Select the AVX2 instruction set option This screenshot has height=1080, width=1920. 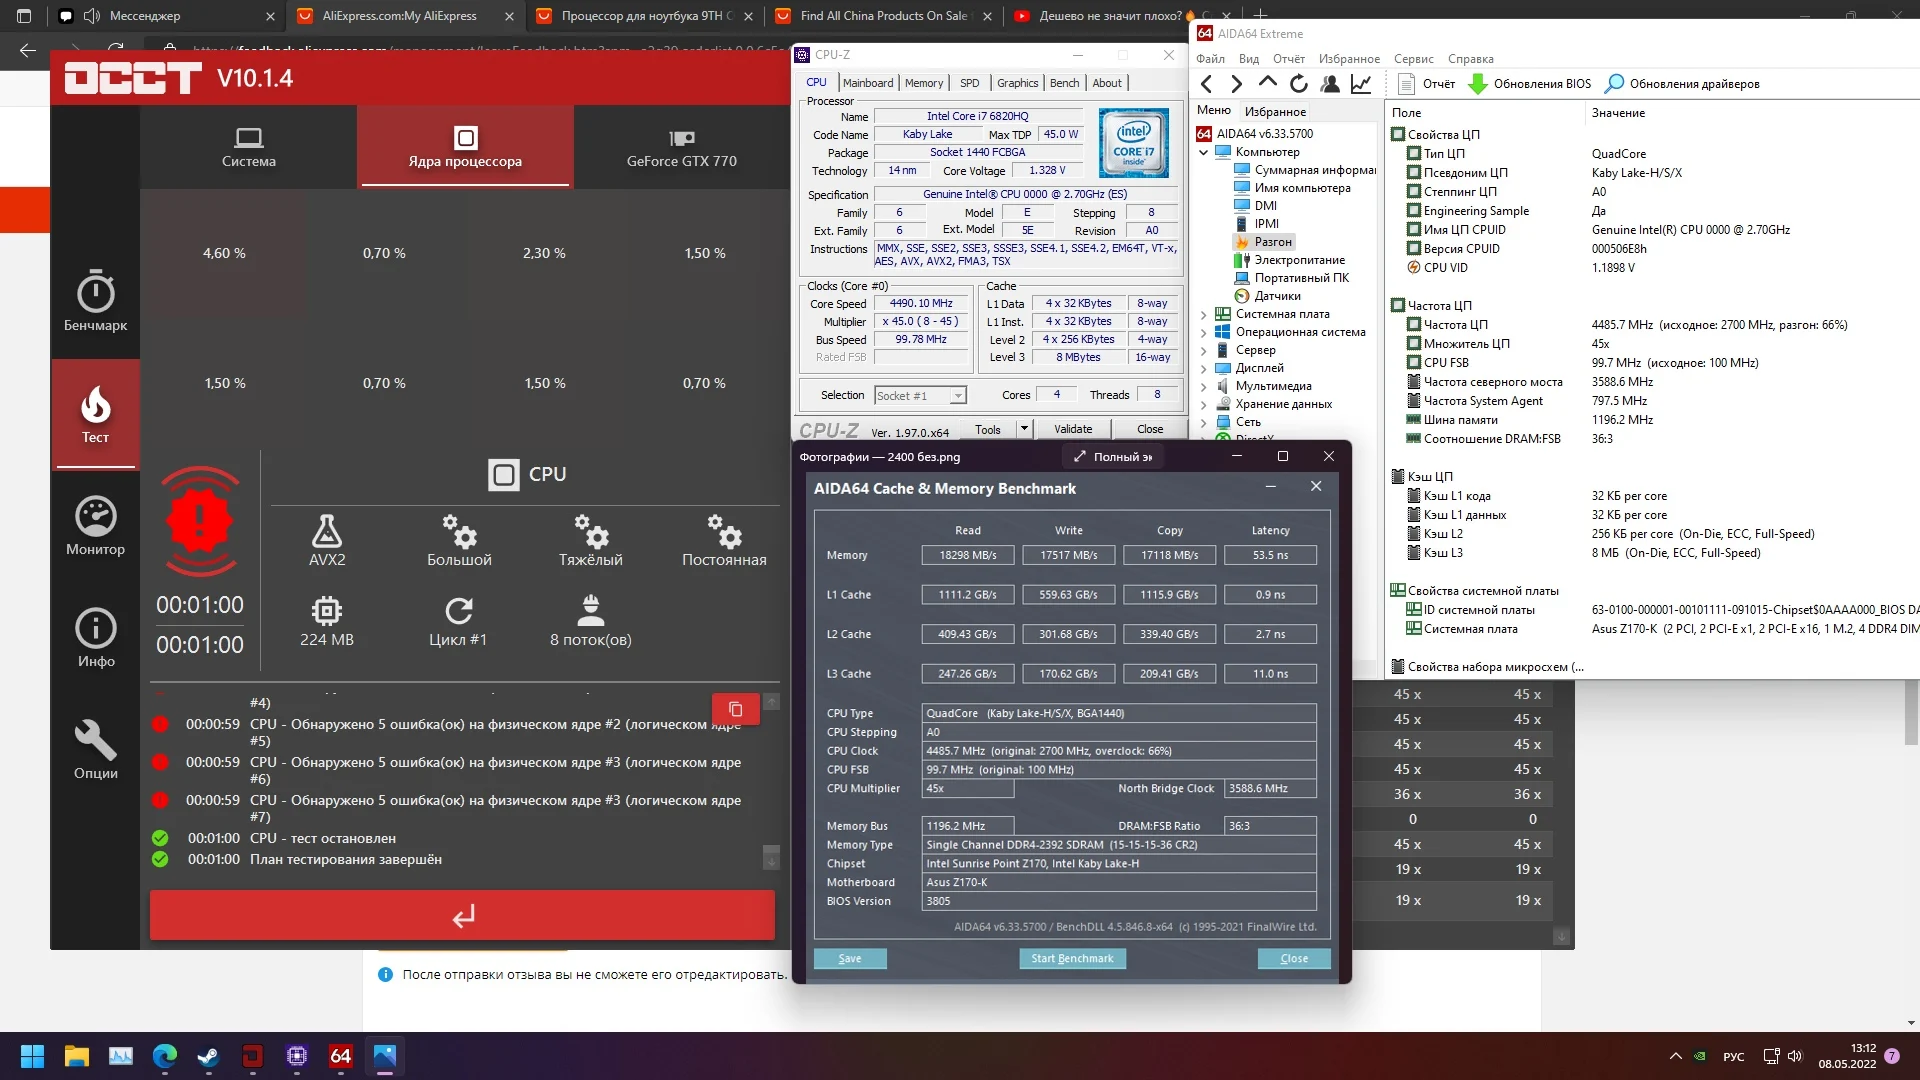pos(327,541)
